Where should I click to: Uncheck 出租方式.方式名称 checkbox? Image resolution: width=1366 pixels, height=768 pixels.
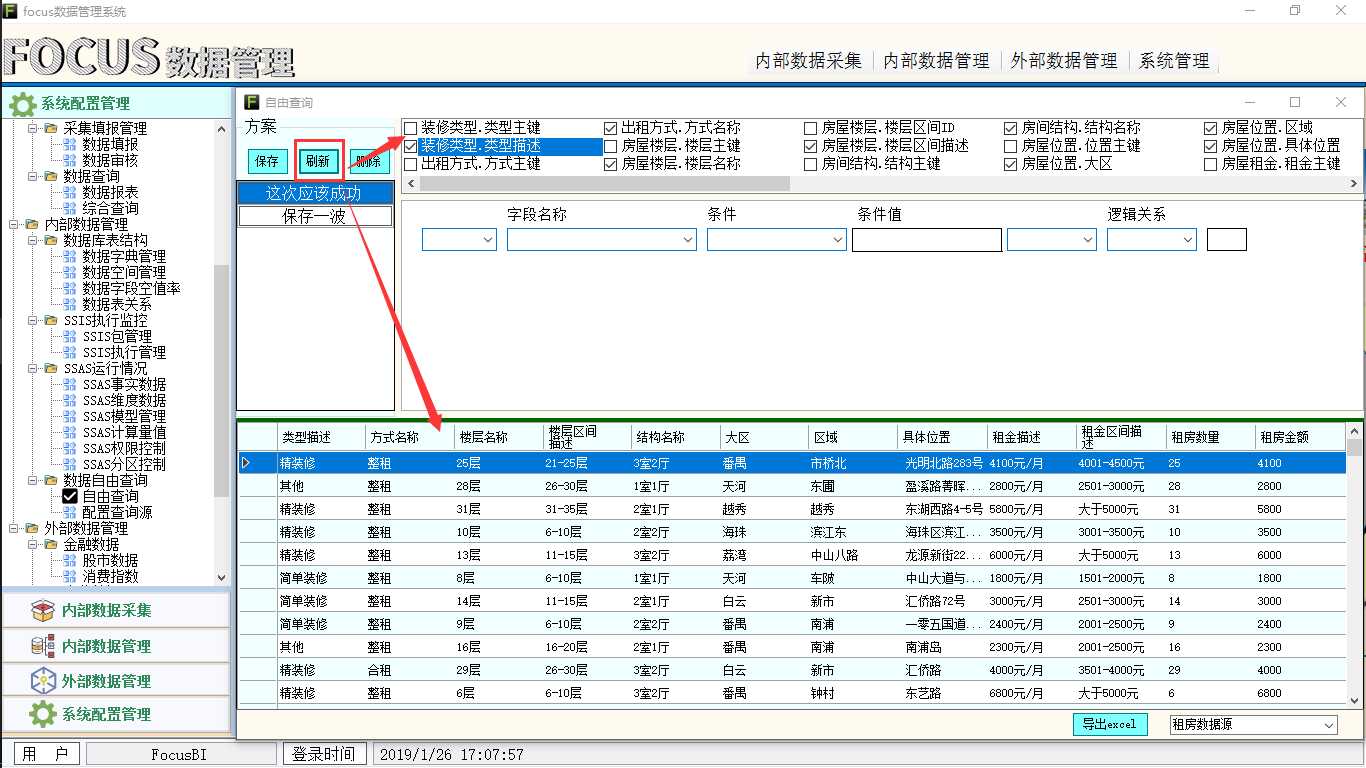[x=611, y=128]
